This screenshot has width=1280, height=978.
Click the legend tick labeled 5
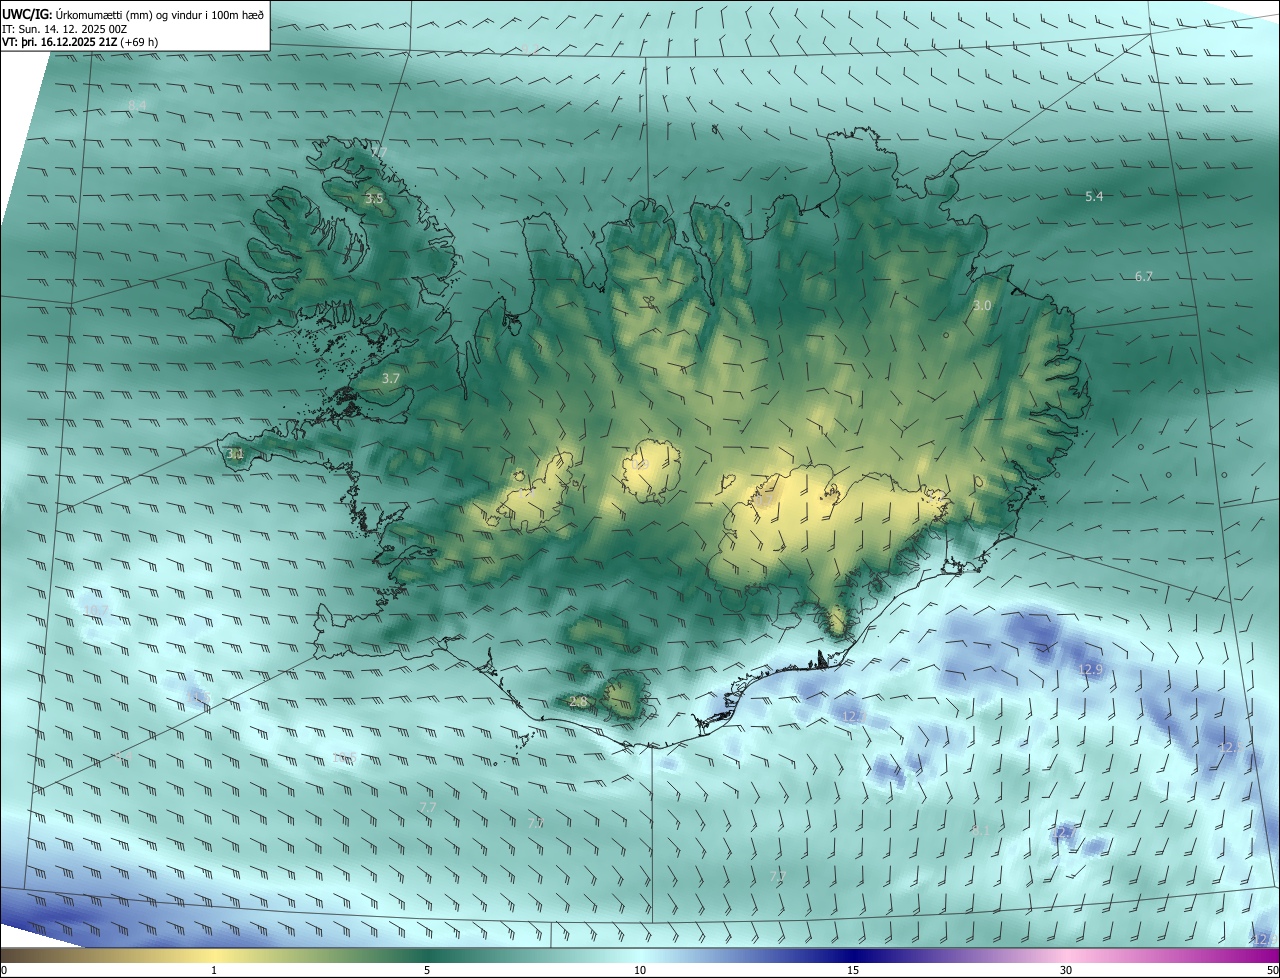(427, 970)
